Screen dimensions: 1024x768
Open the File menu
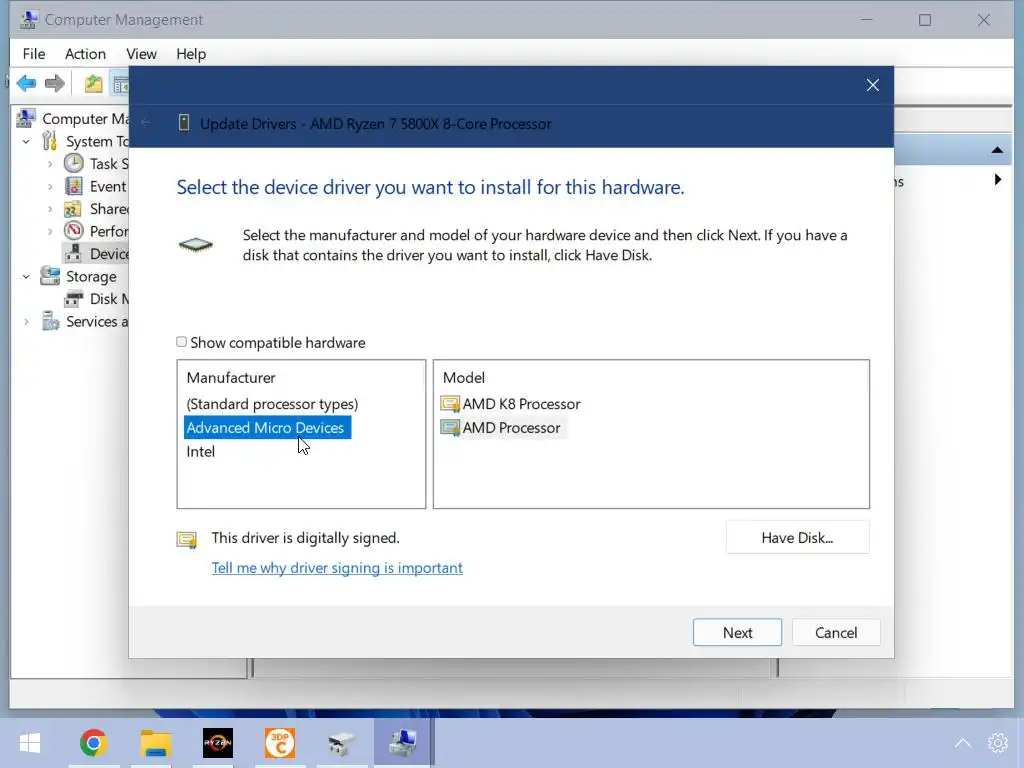click(x=34, y=54)
